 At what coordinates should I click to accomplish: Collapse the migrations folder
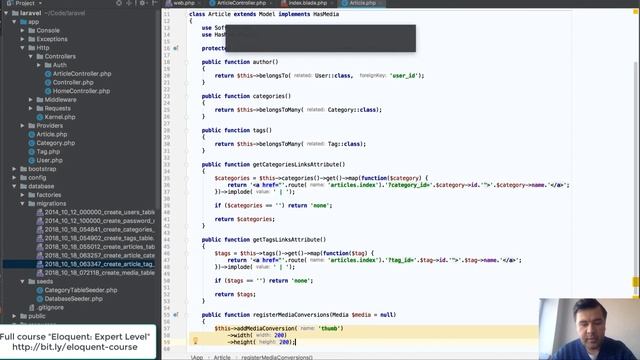click(22, 204)
